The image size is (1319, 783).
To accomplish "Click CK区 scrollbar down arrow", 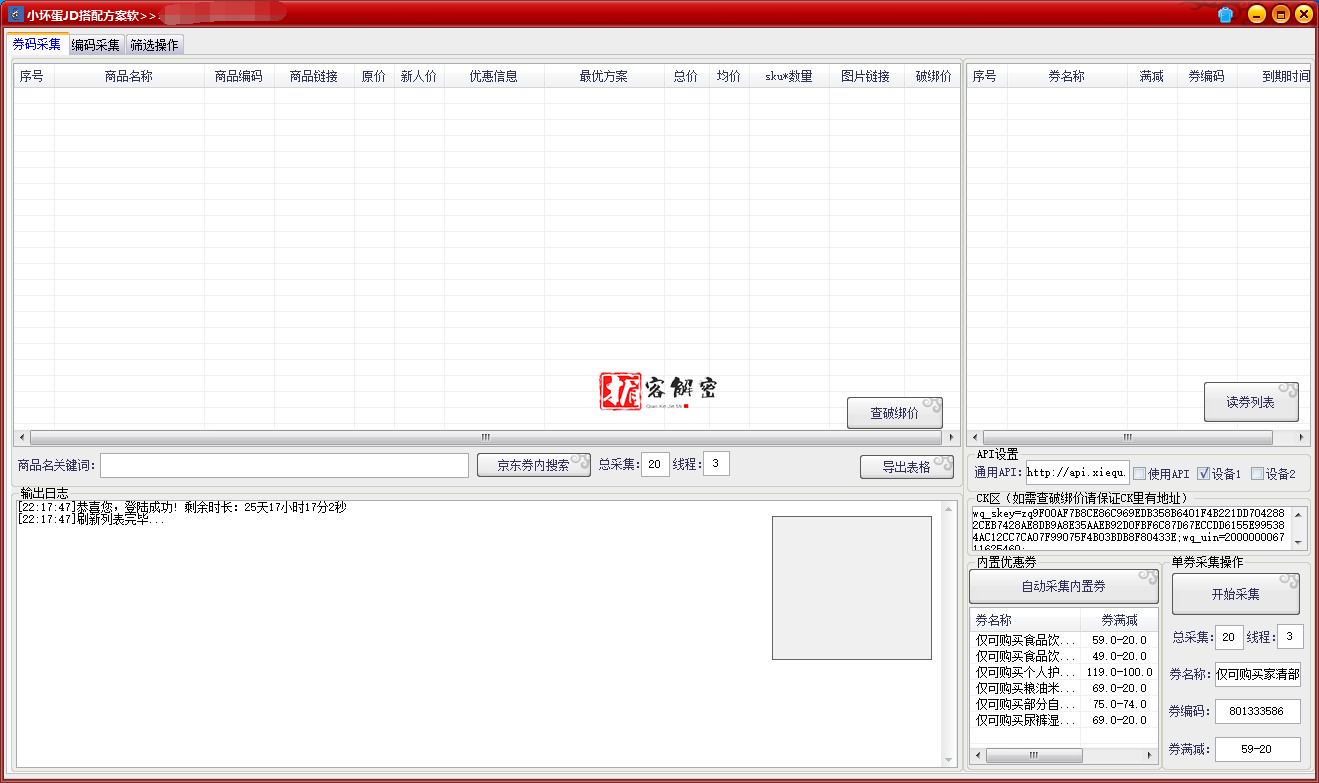I will click(x=1299, y=541).
